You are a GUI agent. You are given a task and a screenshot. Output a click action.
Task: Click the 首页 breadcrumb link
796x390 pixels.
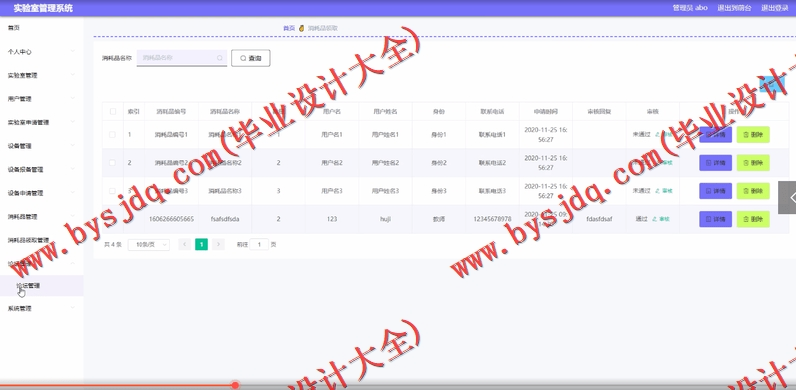click(x=289, y=28)
